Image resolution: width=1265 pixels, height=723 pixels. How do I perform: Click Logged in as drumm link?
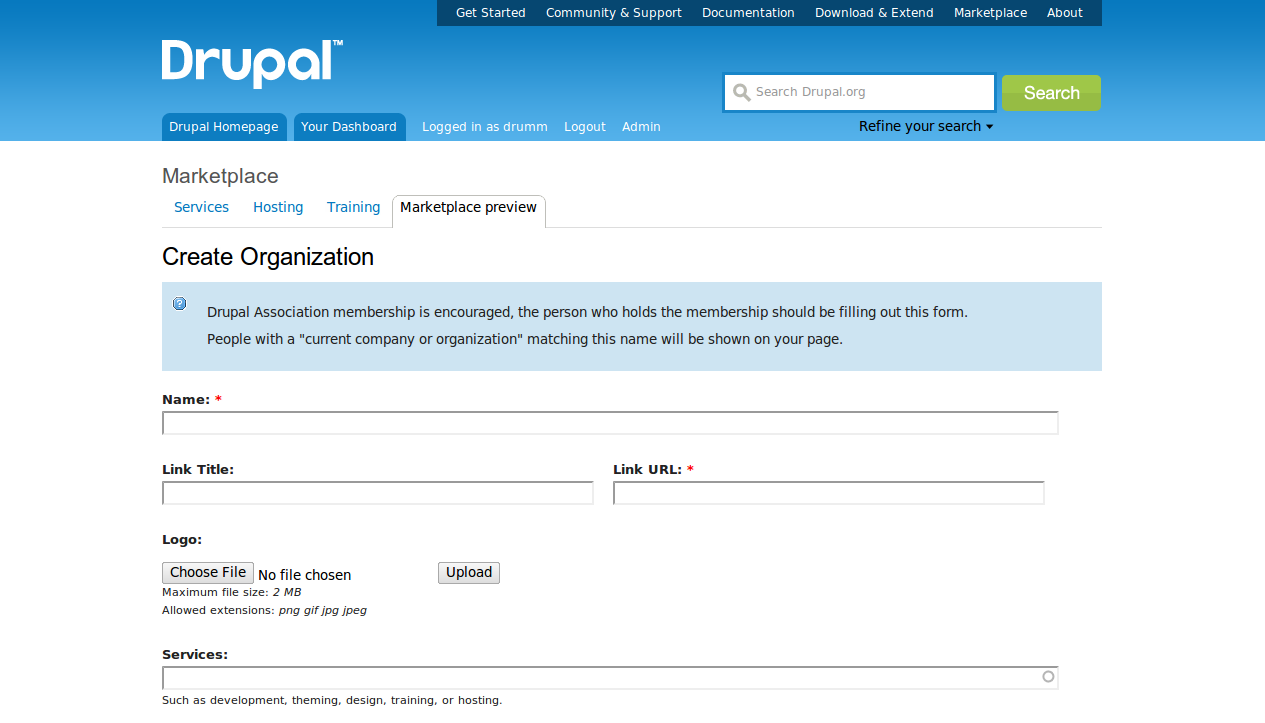[x=485, y=127]
